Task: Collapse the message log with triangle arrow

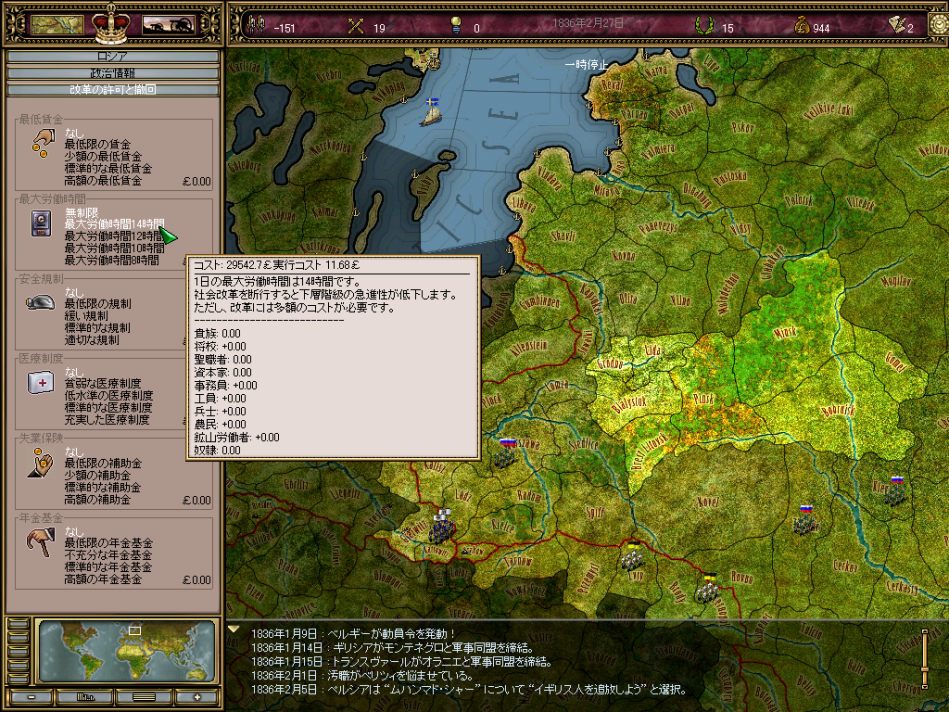Action: pyautogui.click(x=234, y=629)
